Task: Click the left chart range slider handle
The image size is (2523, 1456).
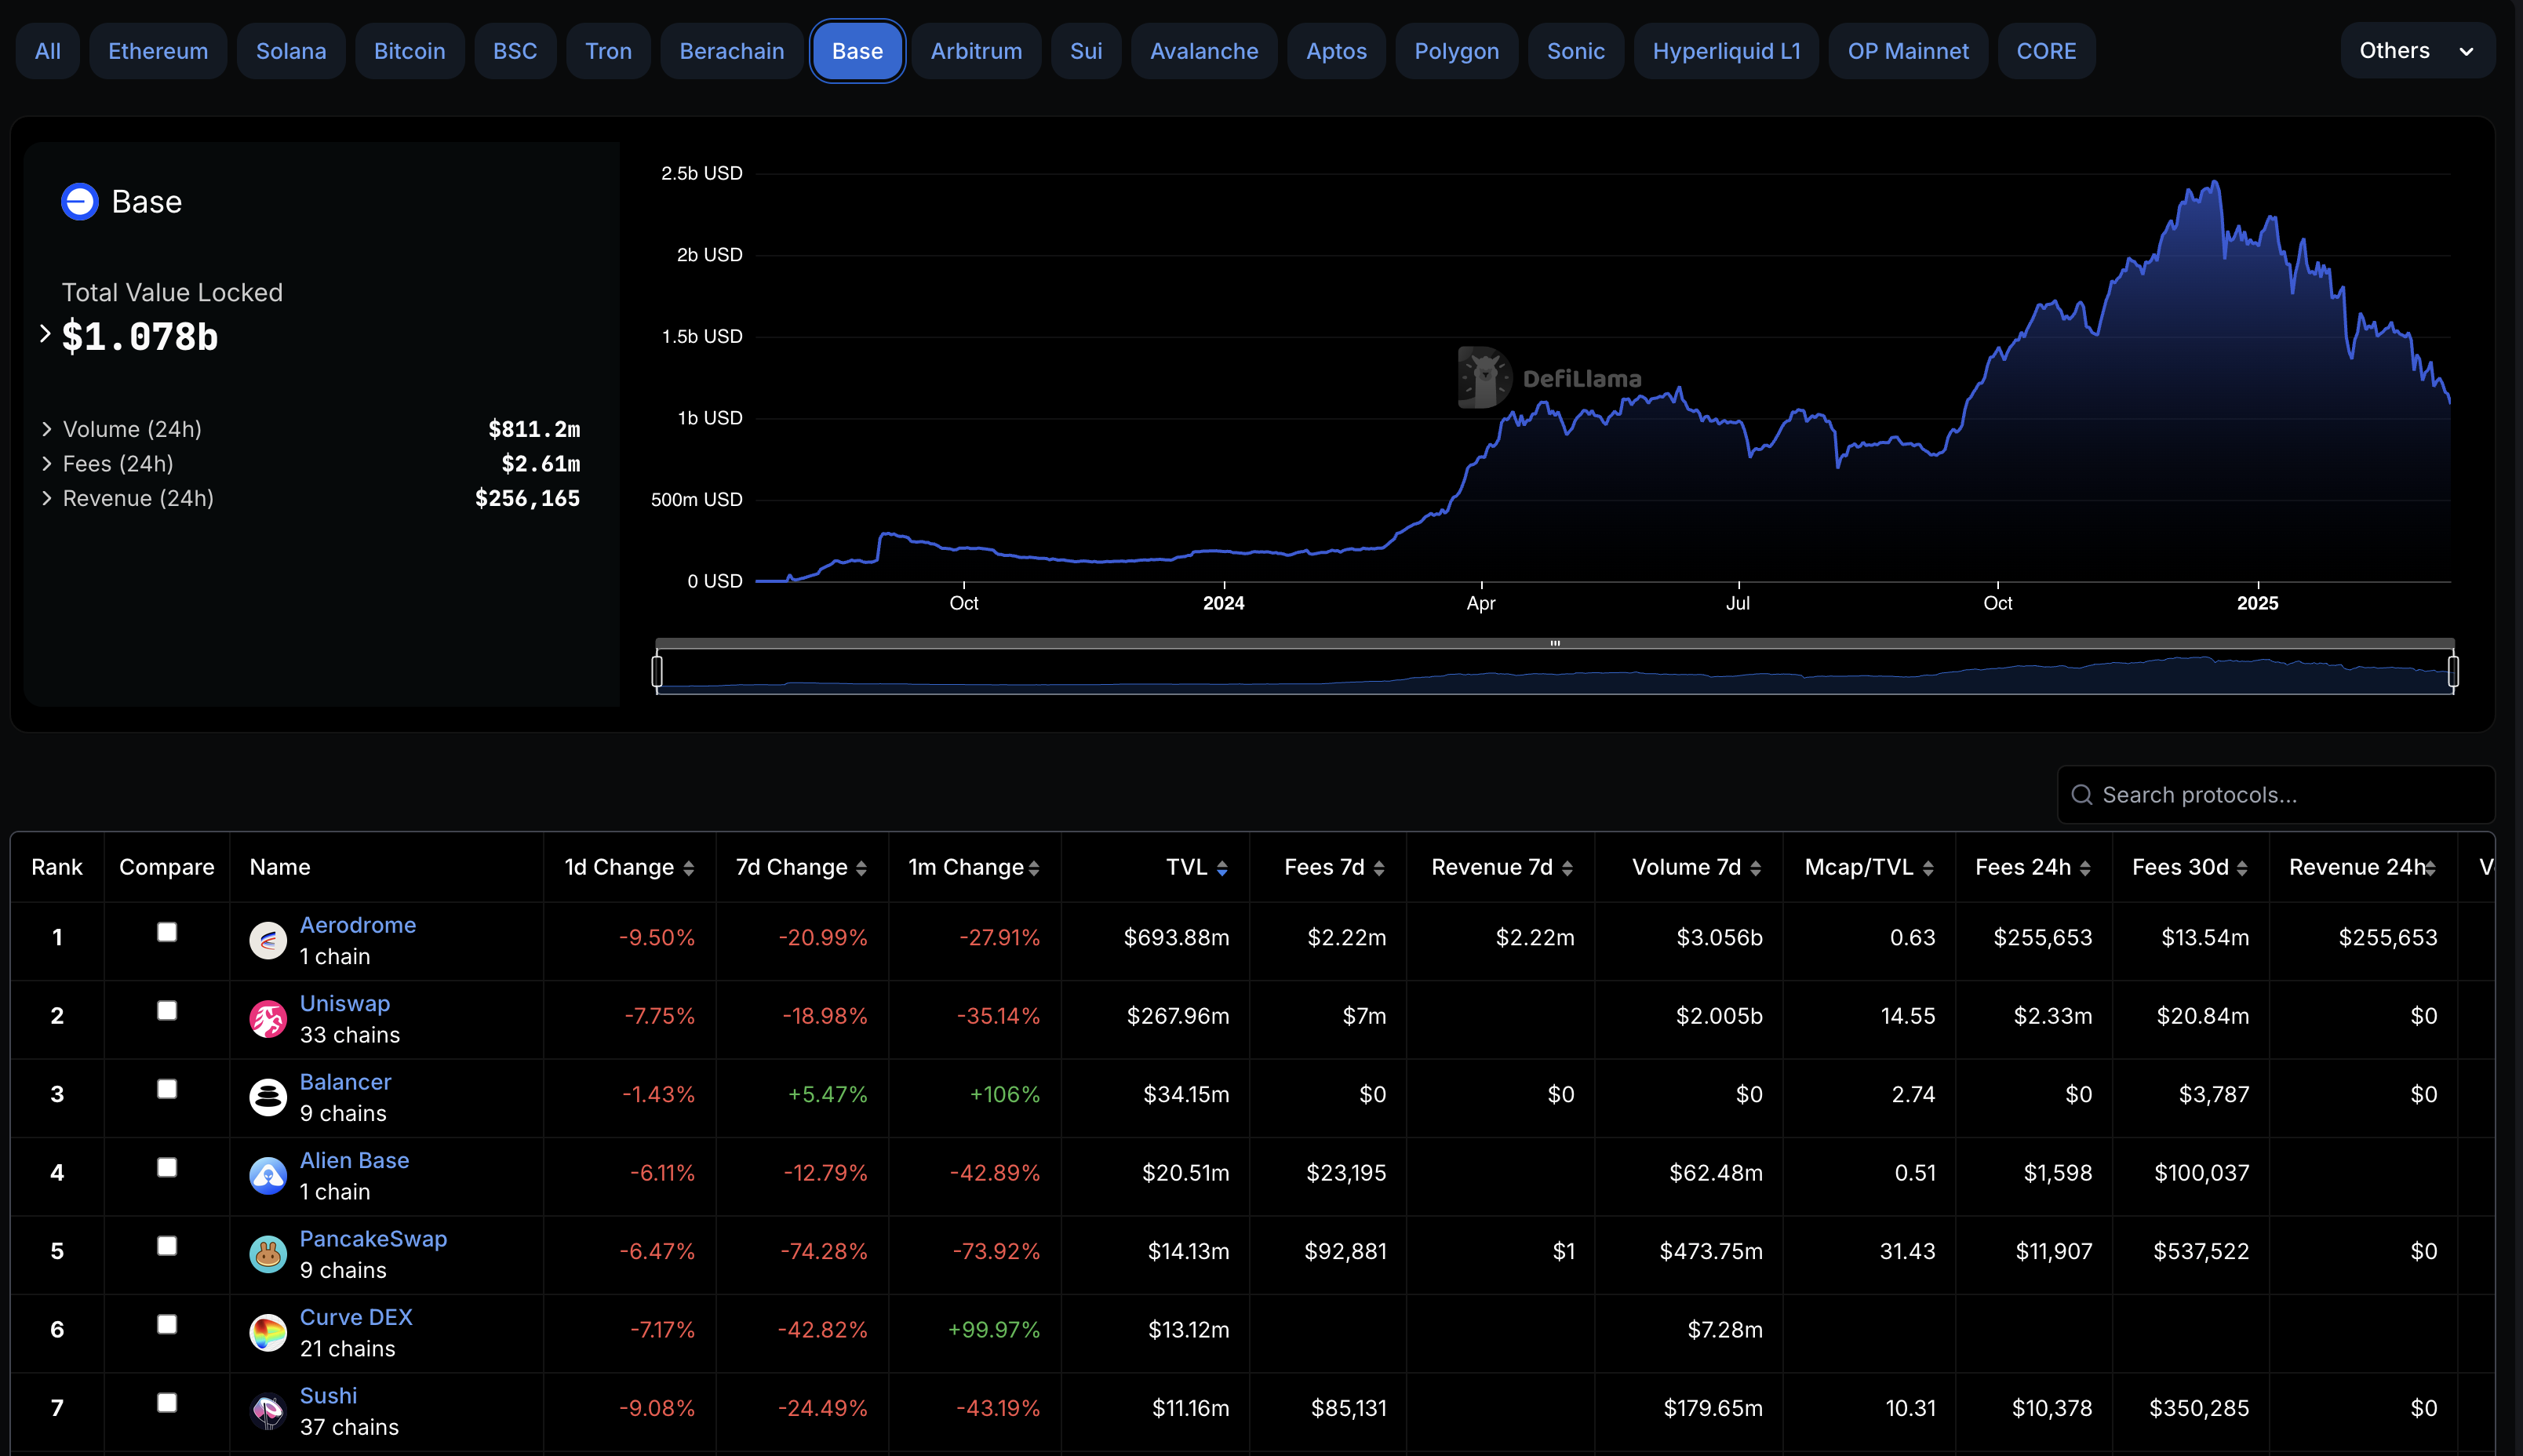Action: point(657,671)
